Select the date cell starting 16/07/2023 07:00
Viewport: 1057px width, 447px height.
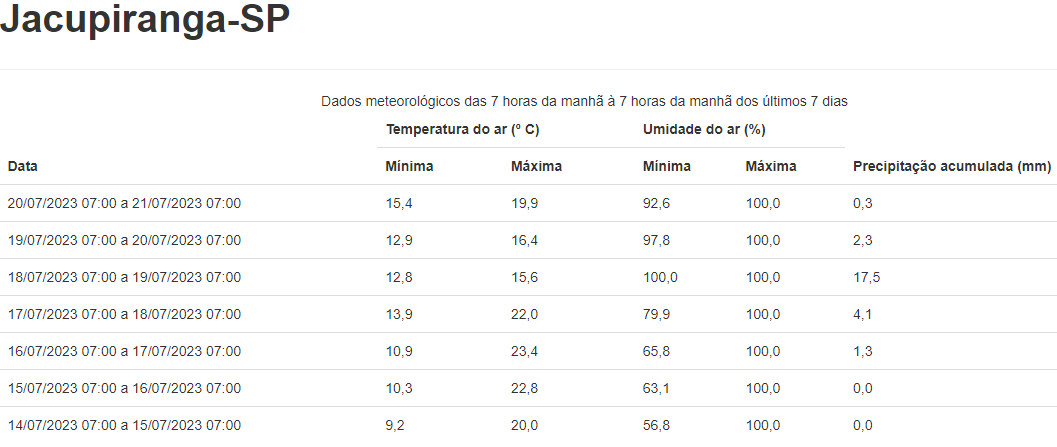(x=124, y=352)
